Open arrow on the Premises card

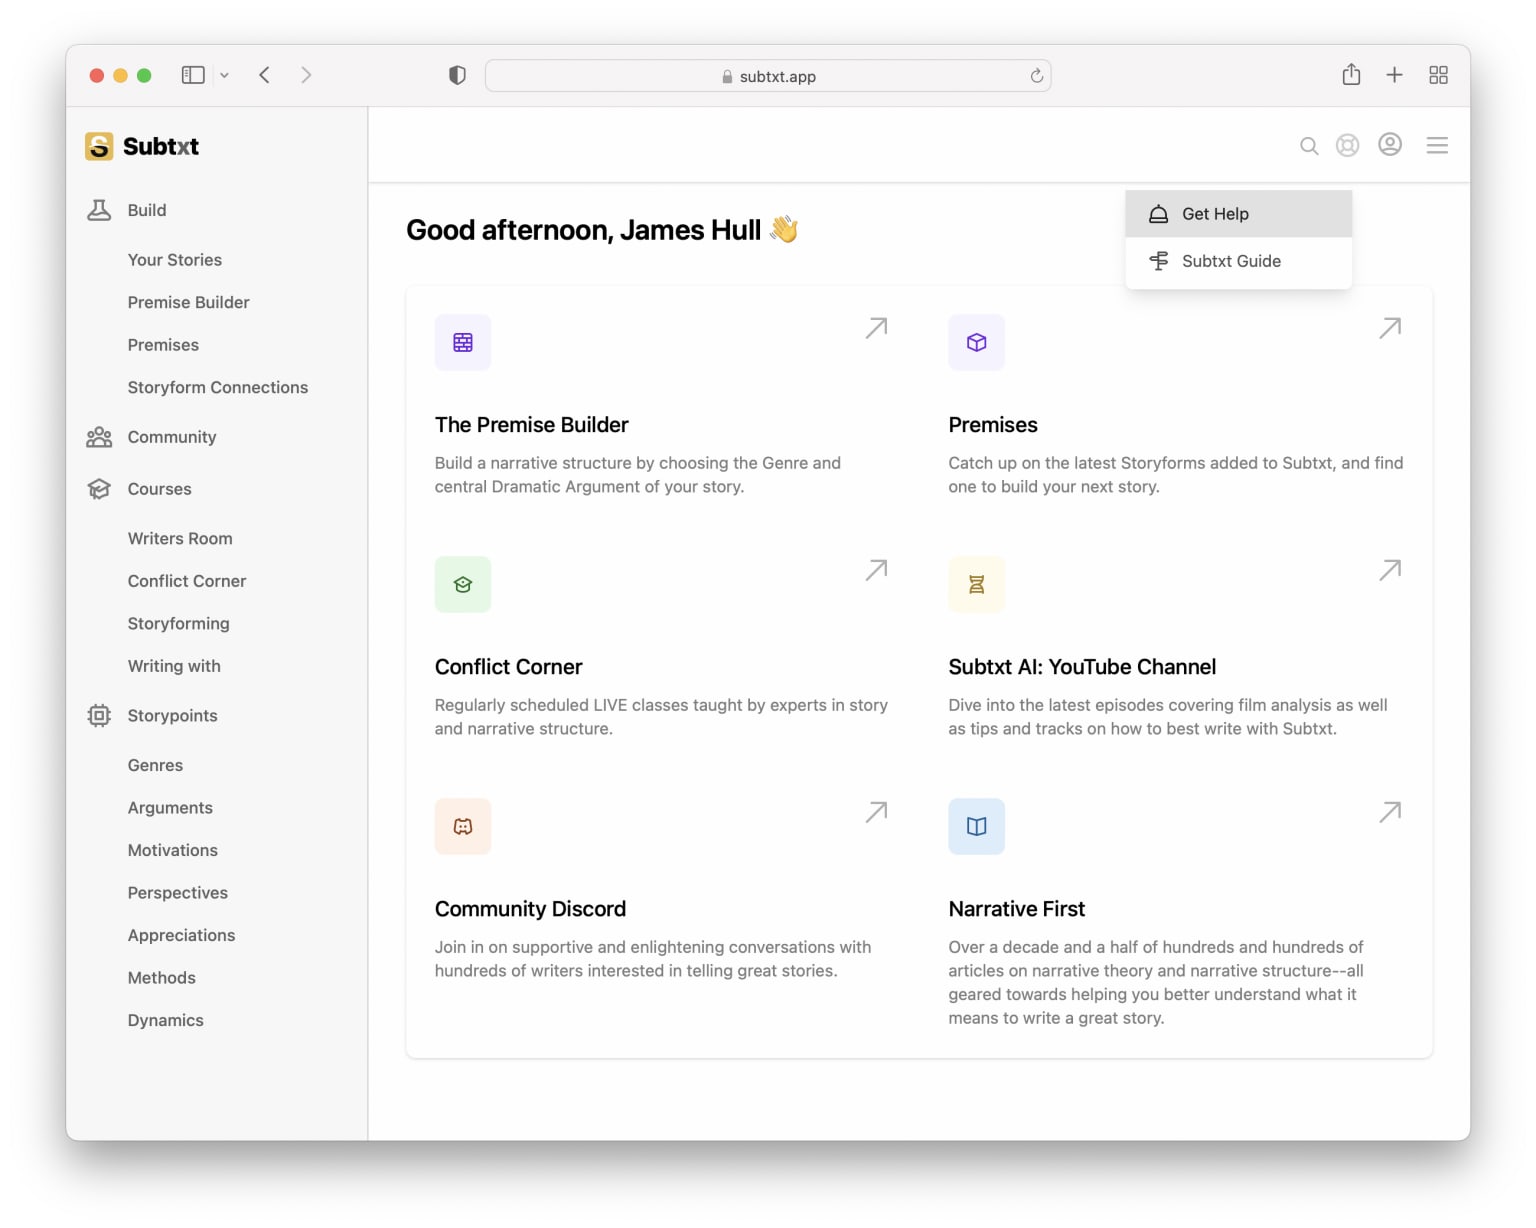click(x=1390, y=328)
